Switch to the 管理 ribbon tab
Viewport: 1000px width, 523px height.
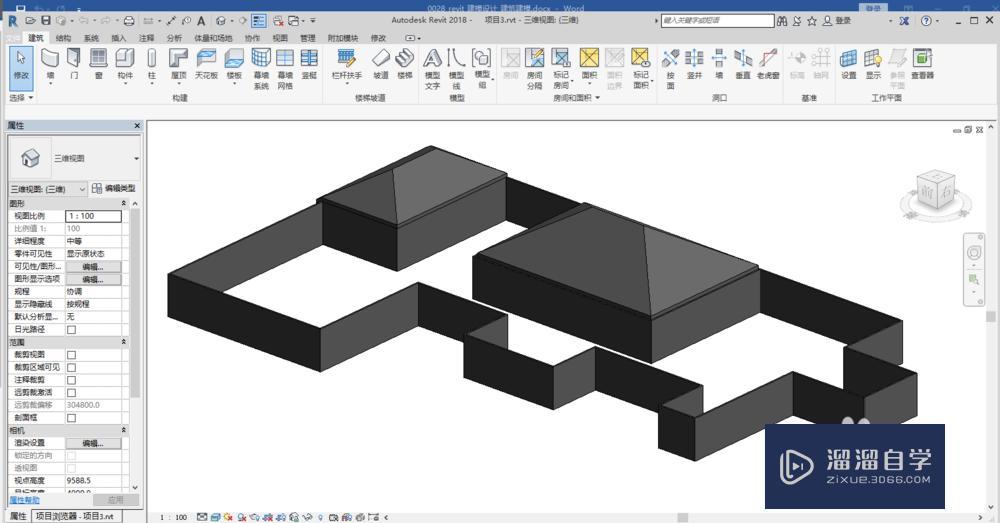pos(307,38)
